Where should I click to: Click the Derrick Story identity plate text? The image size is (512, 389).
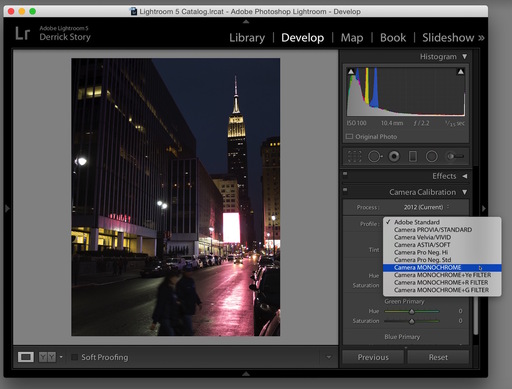65,37
